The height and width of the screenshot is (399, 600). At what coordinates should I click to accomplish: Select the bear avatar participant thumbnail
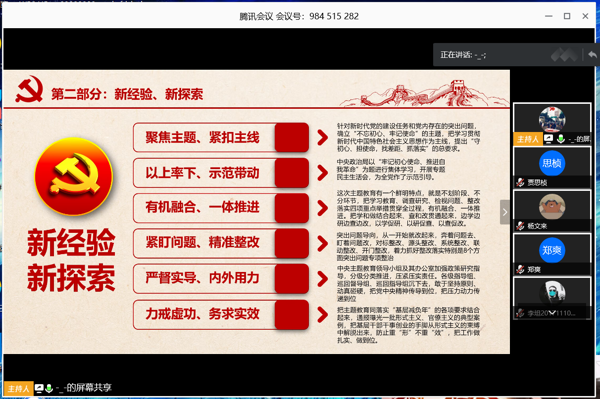(552, 207)
